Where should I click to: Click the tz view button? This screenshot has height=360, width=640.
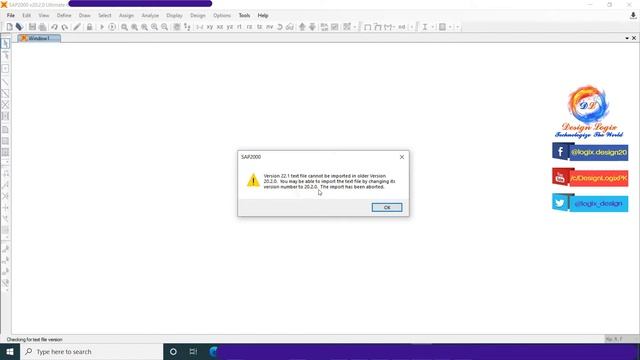pyautogui.click(x=259, y=27)
